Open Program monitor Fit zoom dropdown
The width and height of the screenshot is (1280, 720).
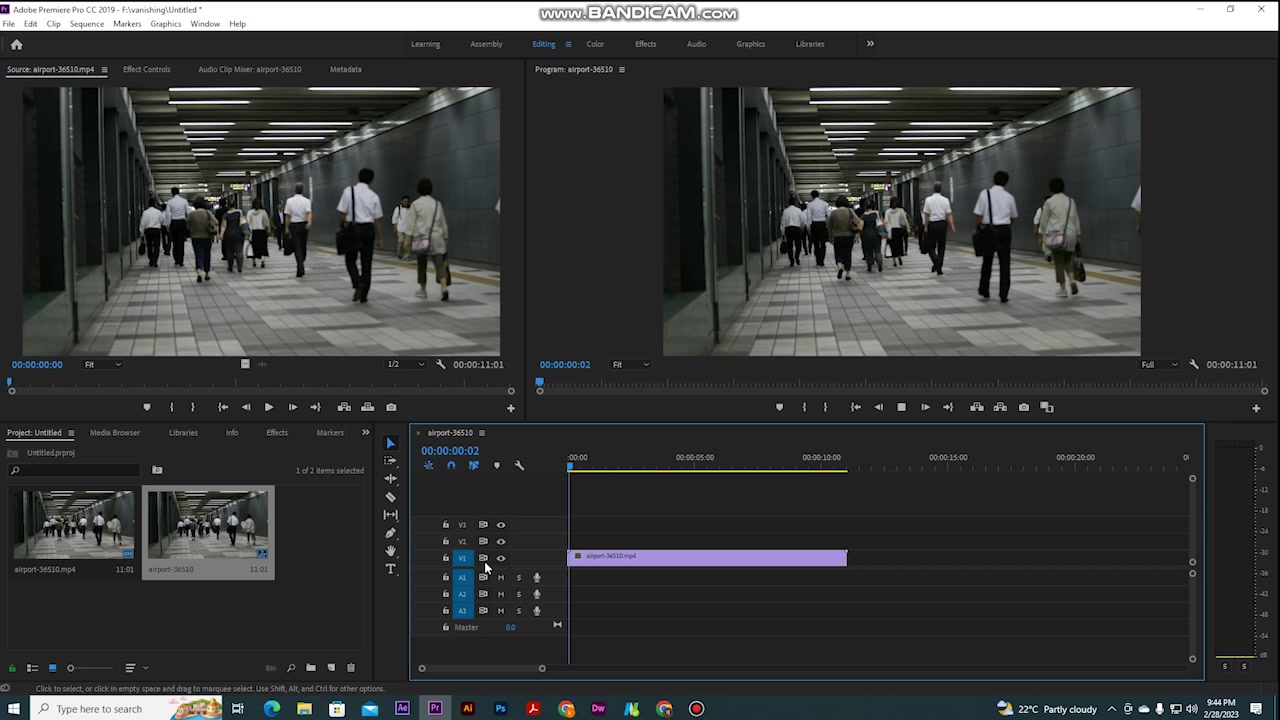(630, 365)
